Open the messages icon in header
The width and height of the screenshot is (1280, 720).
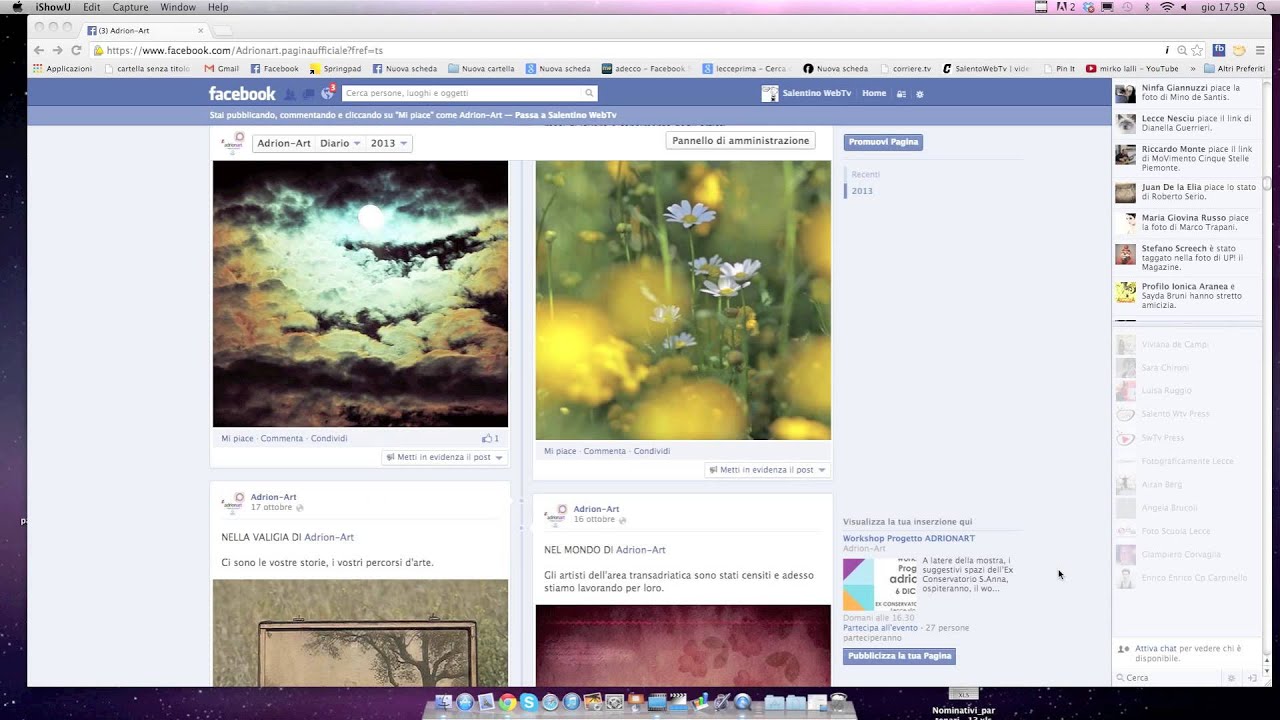pos(308,94)
